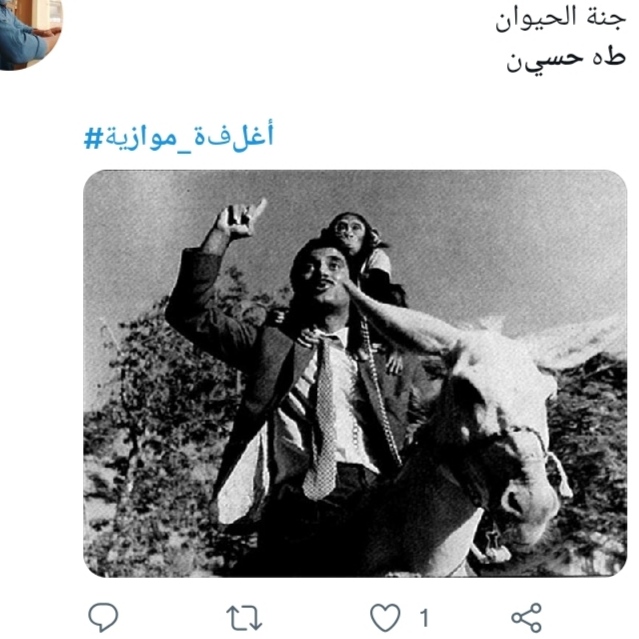Click the donkey's long ear in photo
Viewport: 639px width, 639px height.
[x=401, y=318]
